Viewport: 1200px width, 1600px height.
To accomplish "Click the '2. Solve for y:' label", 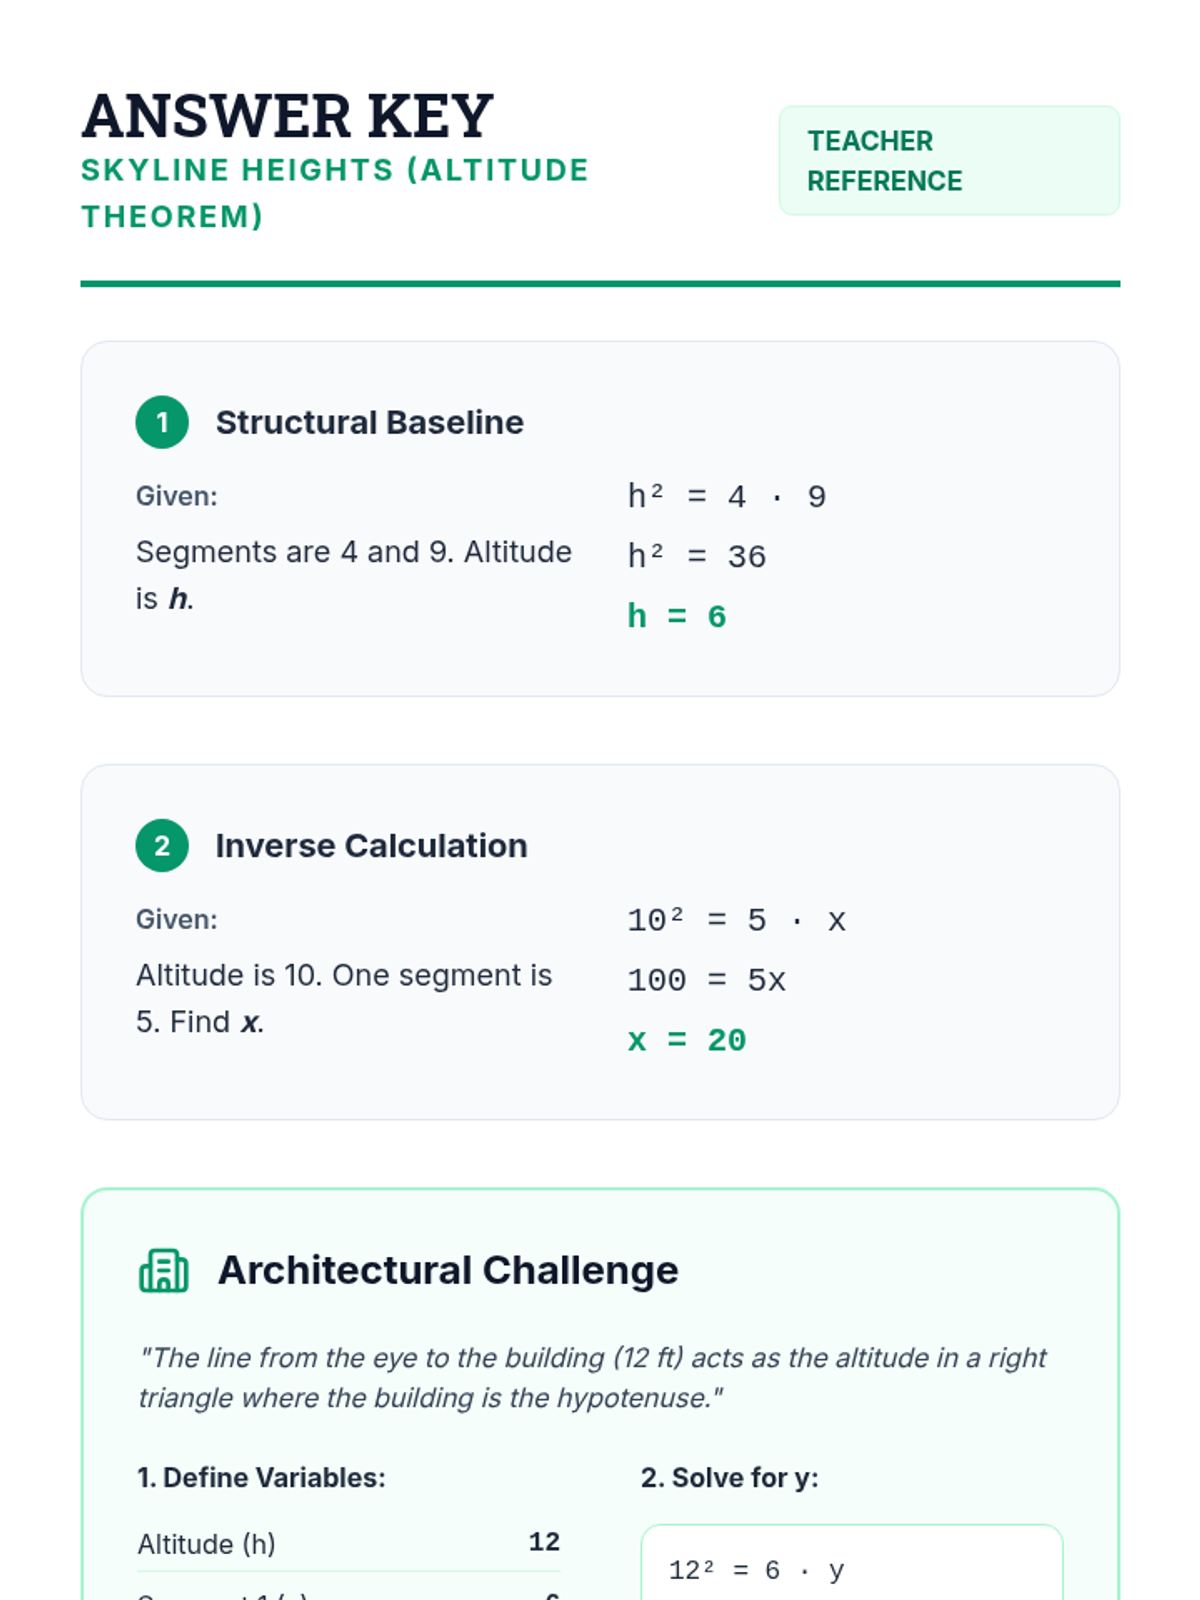I will pos(729,1478).
